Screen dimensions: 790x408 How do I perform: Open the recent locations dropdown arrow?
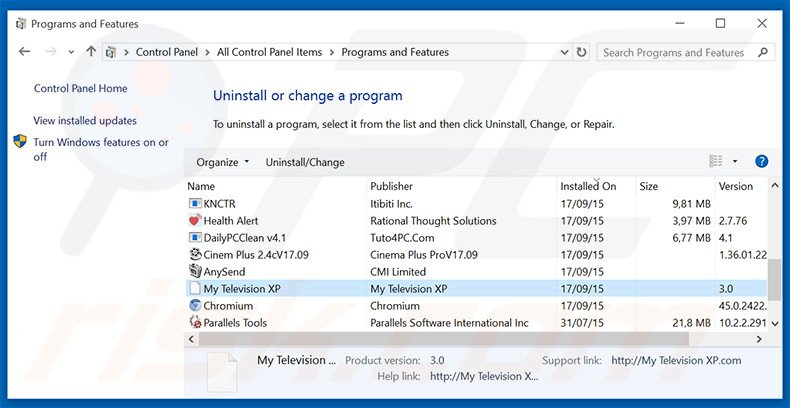coord(71,52)
